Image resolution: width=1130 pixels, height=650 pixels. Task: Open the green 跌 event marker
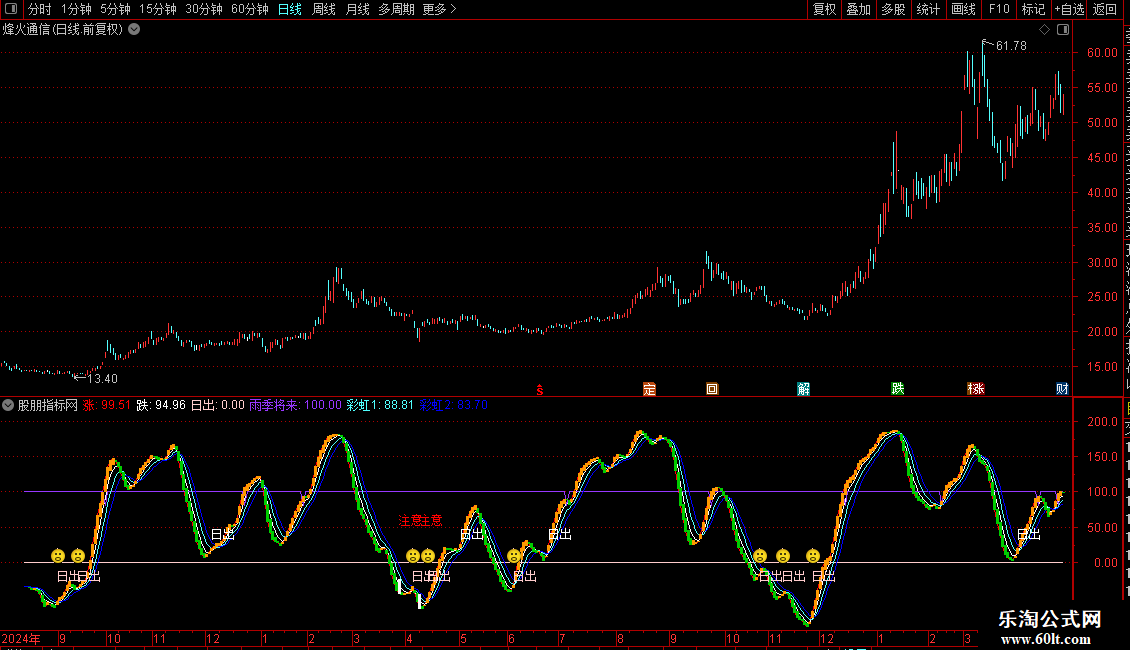pyautogui.click(x=897, y=389)
